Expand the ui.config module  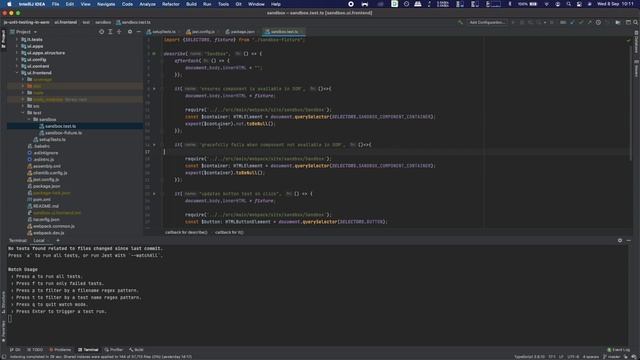pyautogui.click(x=17, y=60)
